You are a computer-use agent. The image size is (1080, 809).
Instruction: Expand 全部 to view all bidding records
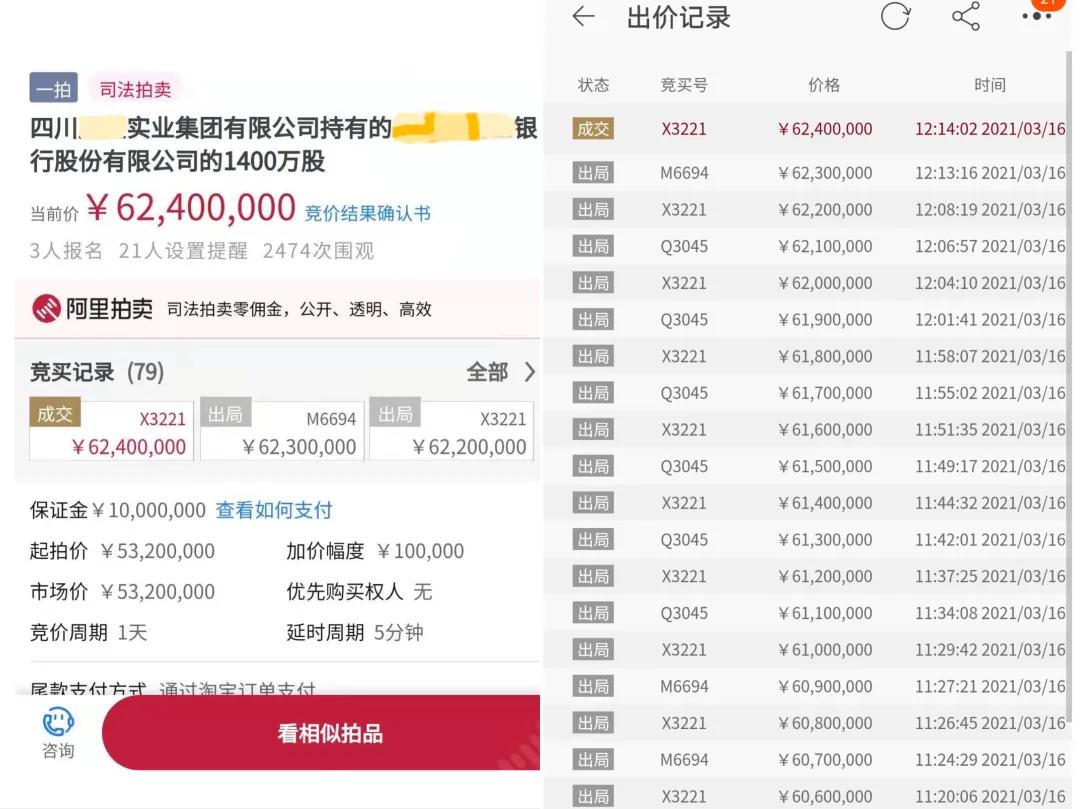[x=488, y=371]
